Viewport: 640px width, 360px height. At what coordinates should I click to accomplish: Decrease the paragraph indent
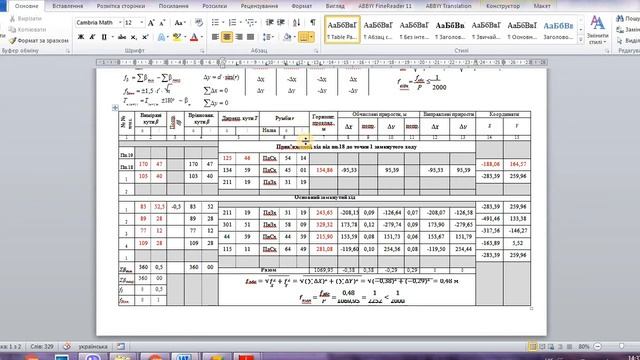(x=269, y=23)
